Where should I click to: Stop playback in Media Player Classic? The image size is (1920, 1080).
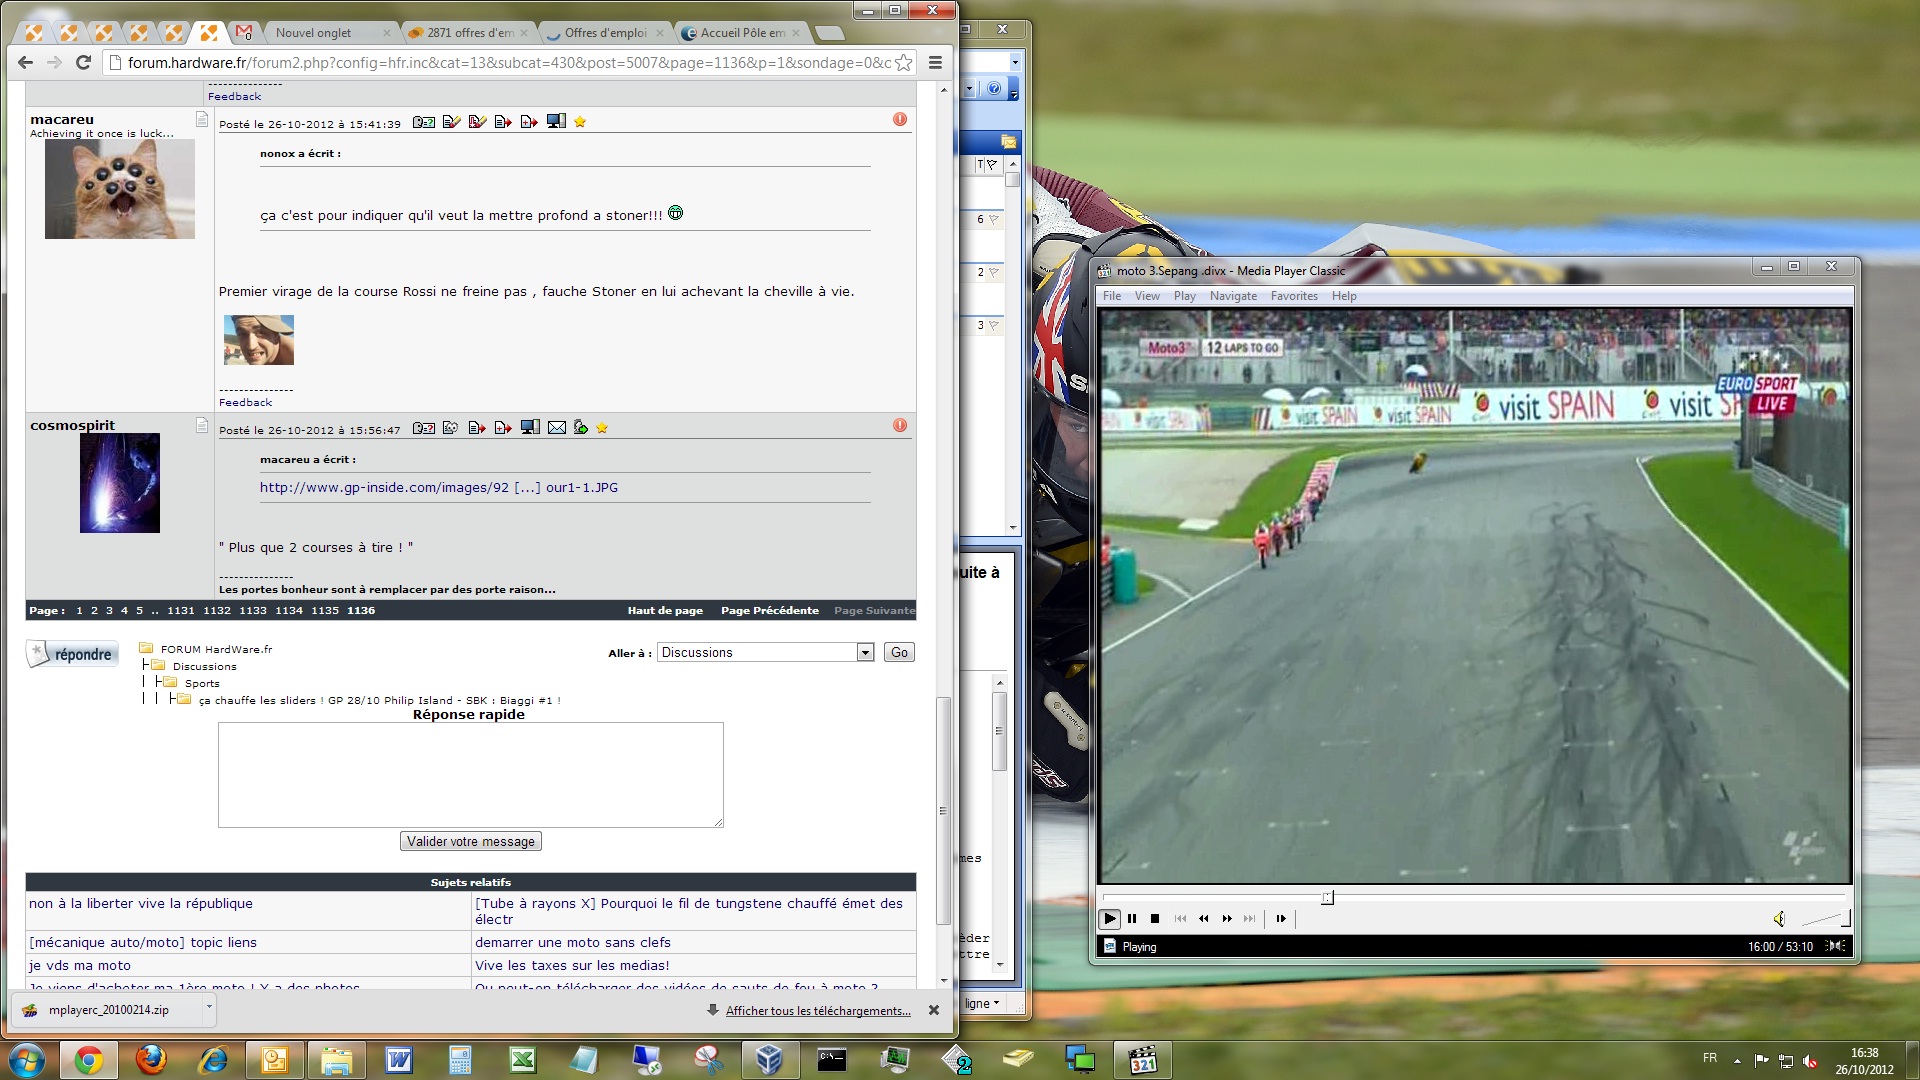click(x=1155, y=918)
